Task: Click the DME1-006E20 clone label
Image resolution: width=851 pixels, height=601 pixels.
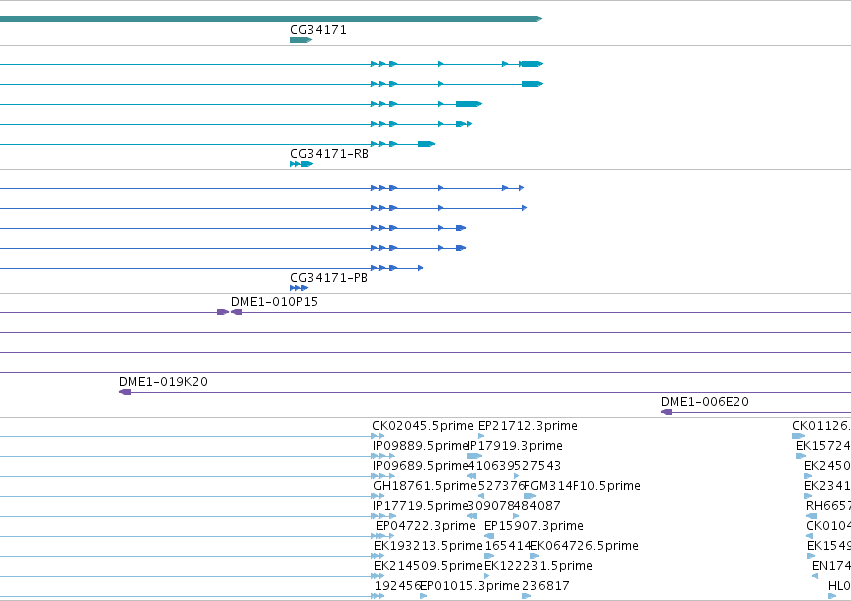Action: click(704, 402)
